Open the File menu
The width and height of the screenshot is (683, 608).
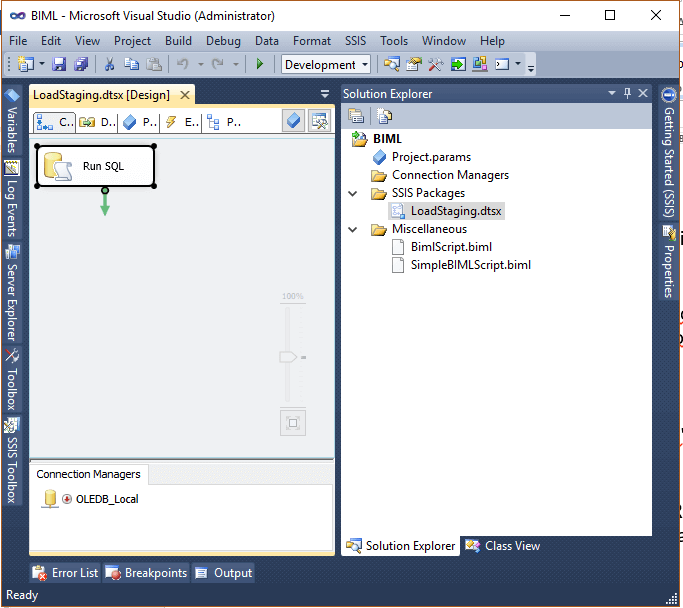click(x=18, y=41)
